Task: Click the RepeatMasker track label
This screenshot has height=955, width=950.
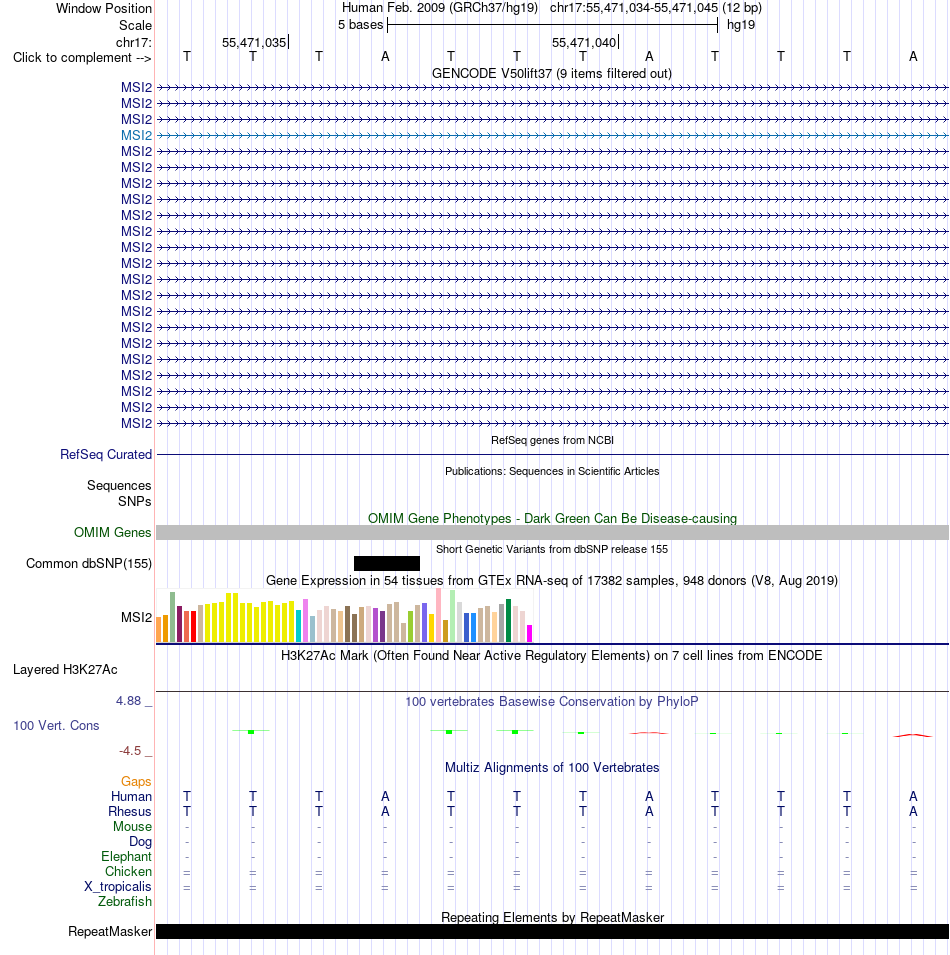Action: pos(110,931)
